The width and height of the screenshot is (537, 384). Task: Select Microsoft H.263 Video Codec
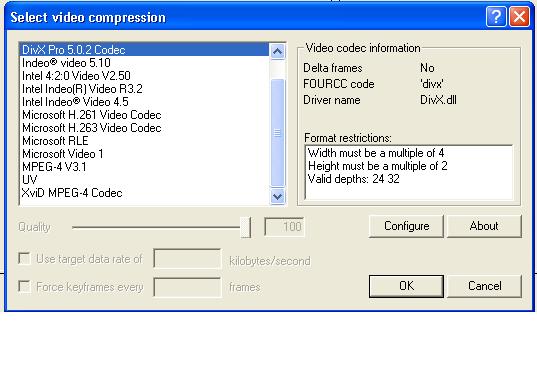tap(145, 128)
